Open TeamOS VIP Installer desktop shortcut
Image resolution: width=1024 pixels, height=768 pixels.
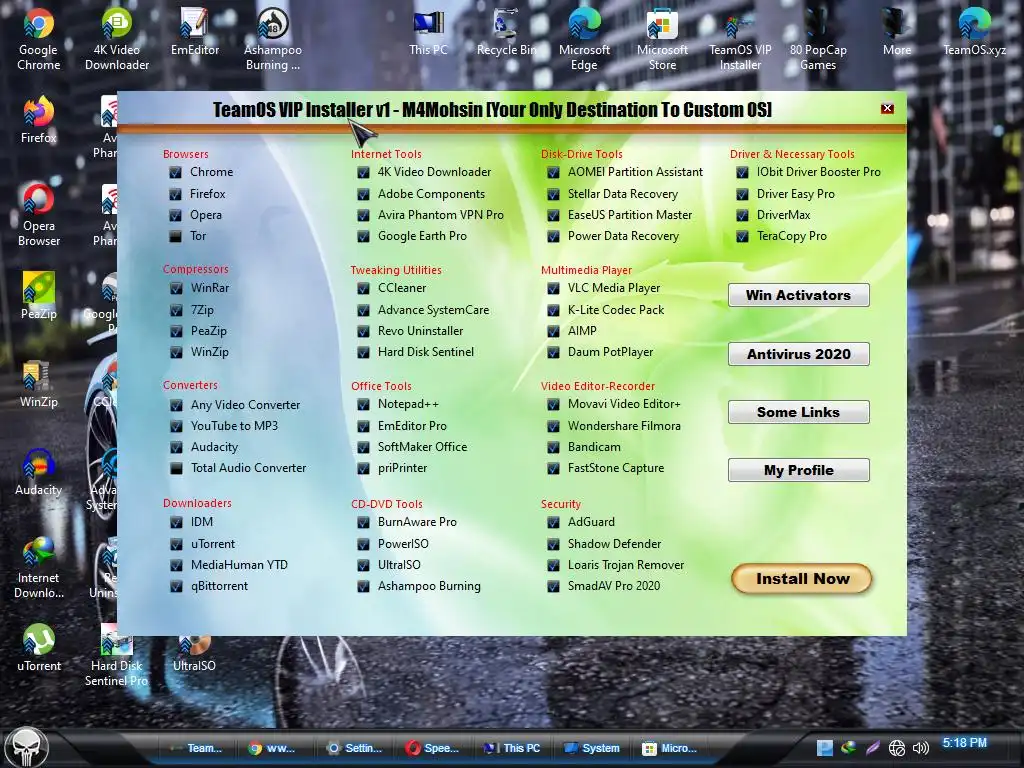coord(740,39)
